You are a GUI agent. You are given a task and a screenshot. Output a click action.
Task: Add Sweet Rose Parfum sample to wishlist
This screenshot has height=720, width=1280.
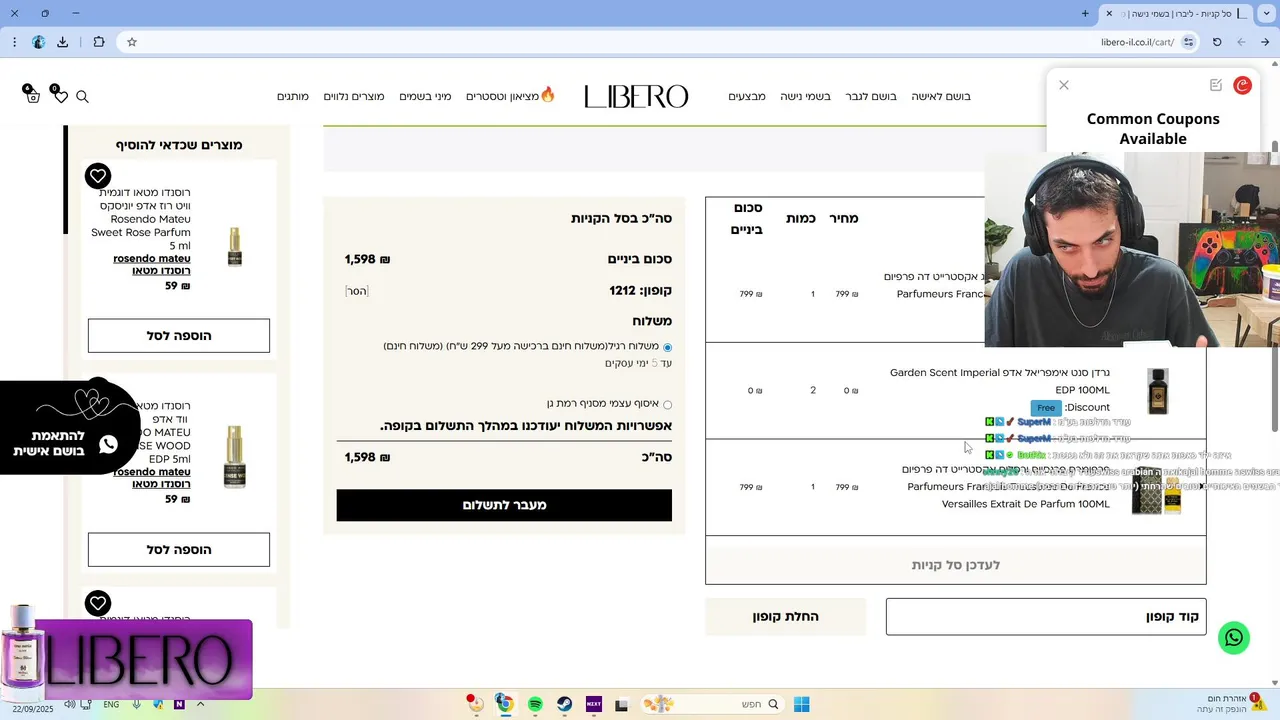[97, 176]
